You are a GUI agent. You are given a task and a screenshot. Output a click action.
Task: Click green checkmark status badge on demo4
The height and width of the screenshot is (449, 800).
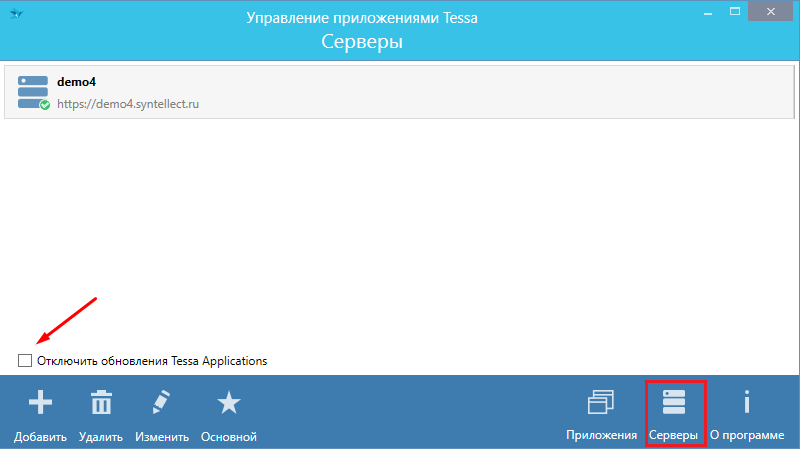click(45, 104)
